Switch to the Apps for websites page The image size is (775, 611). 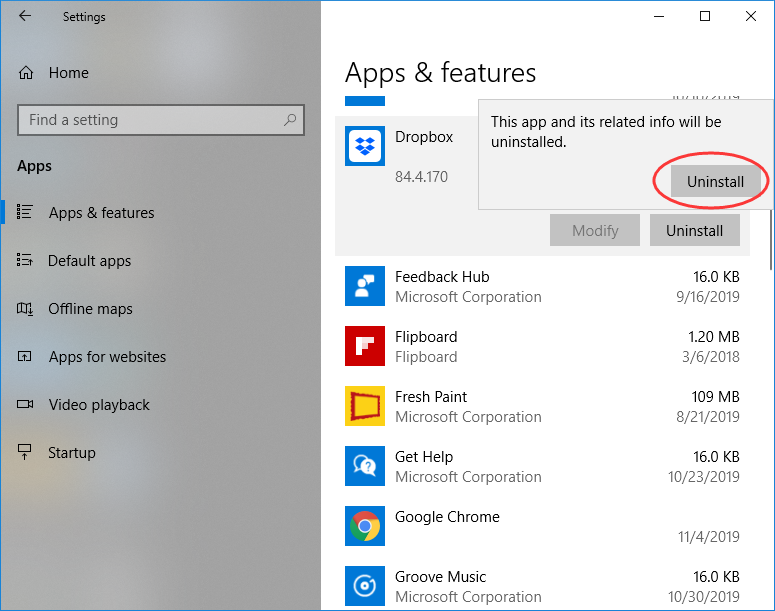pos(107,356)
